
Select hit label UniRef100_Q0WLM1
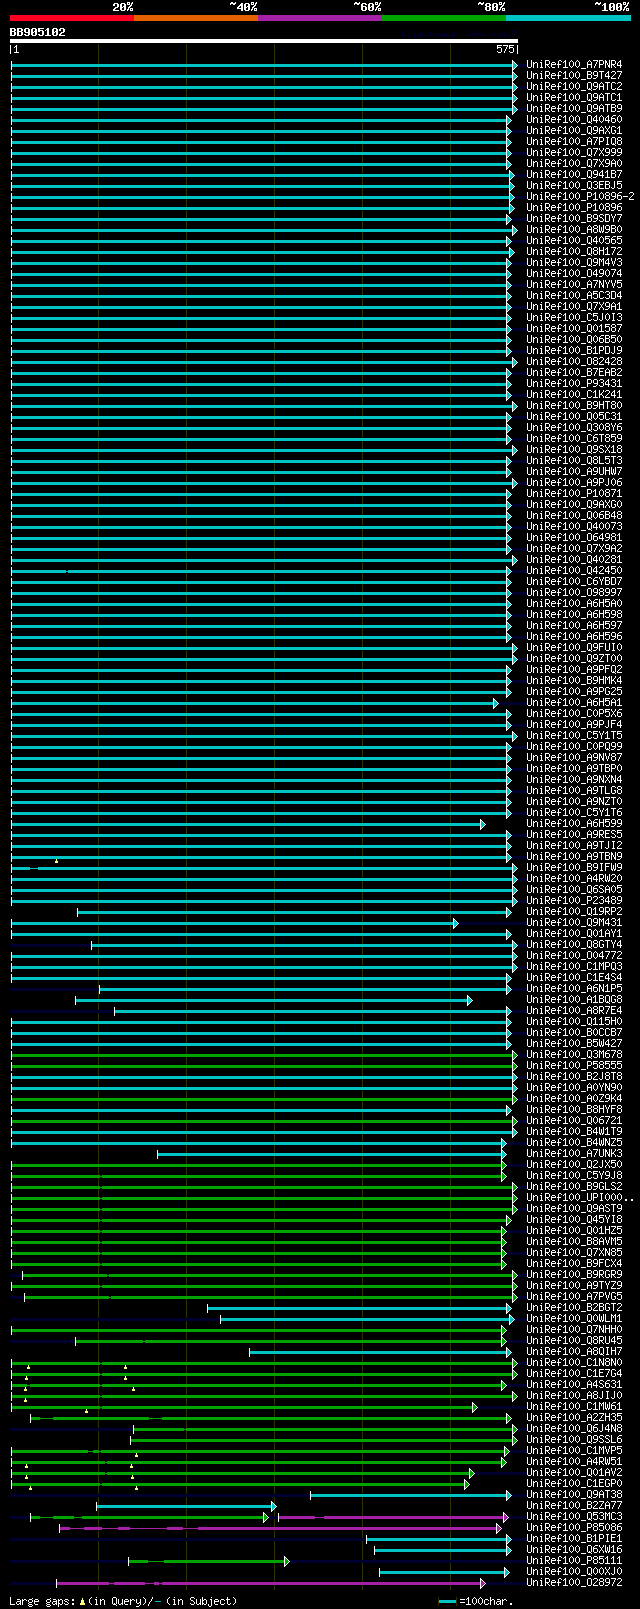pos(574,1319)
